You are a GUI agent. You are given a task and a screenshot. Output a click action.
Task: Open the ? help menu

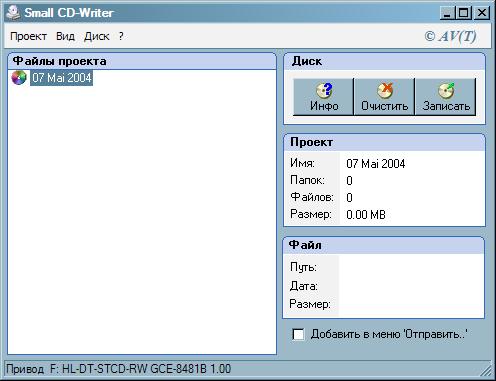coord(121,36)
